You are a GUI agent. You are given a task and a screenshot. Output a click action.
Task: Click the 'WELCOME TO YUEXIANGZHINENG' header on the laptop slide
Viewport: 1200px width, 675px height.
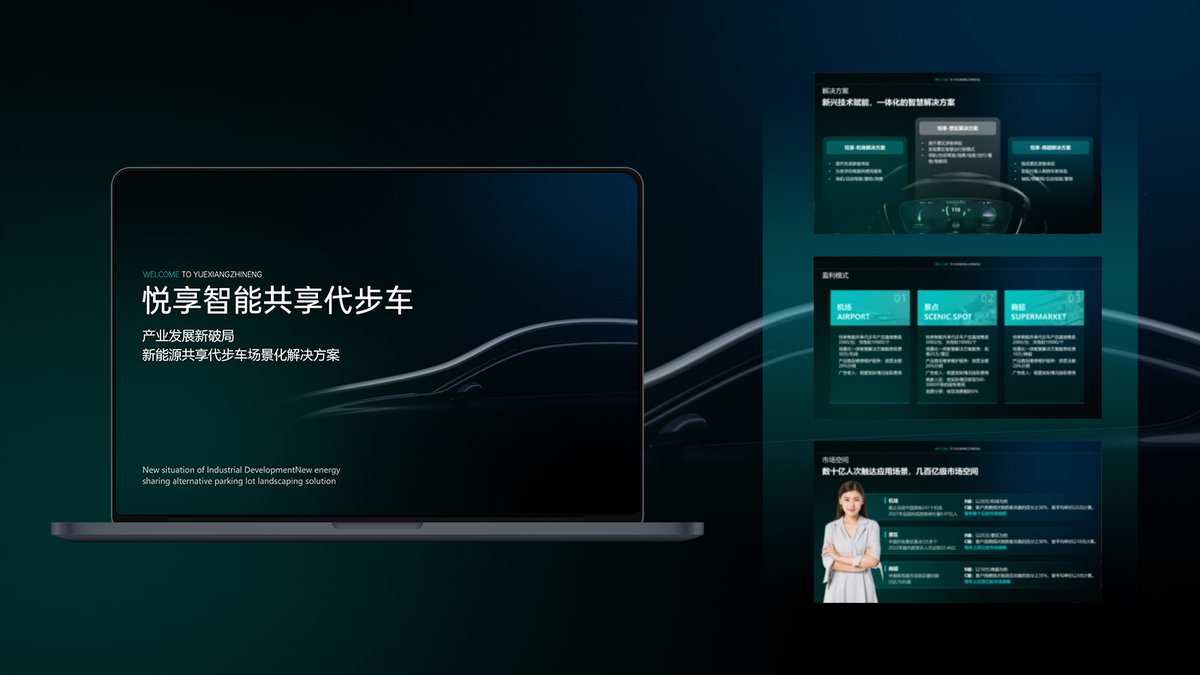[x=202, y=273]
